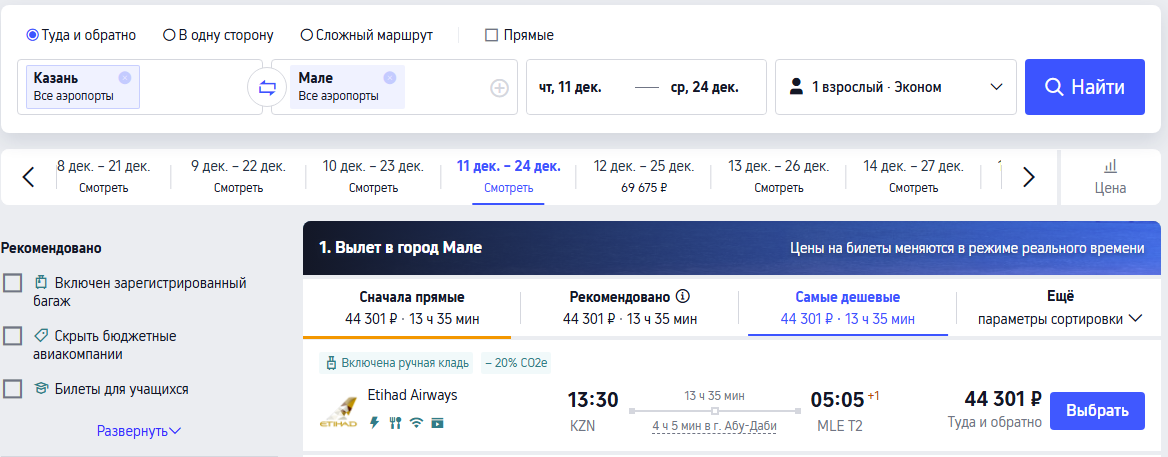This screenshot has width=1168, height=457.
Task: Clear Казань from origin field
Action: [x=124, y=77]
